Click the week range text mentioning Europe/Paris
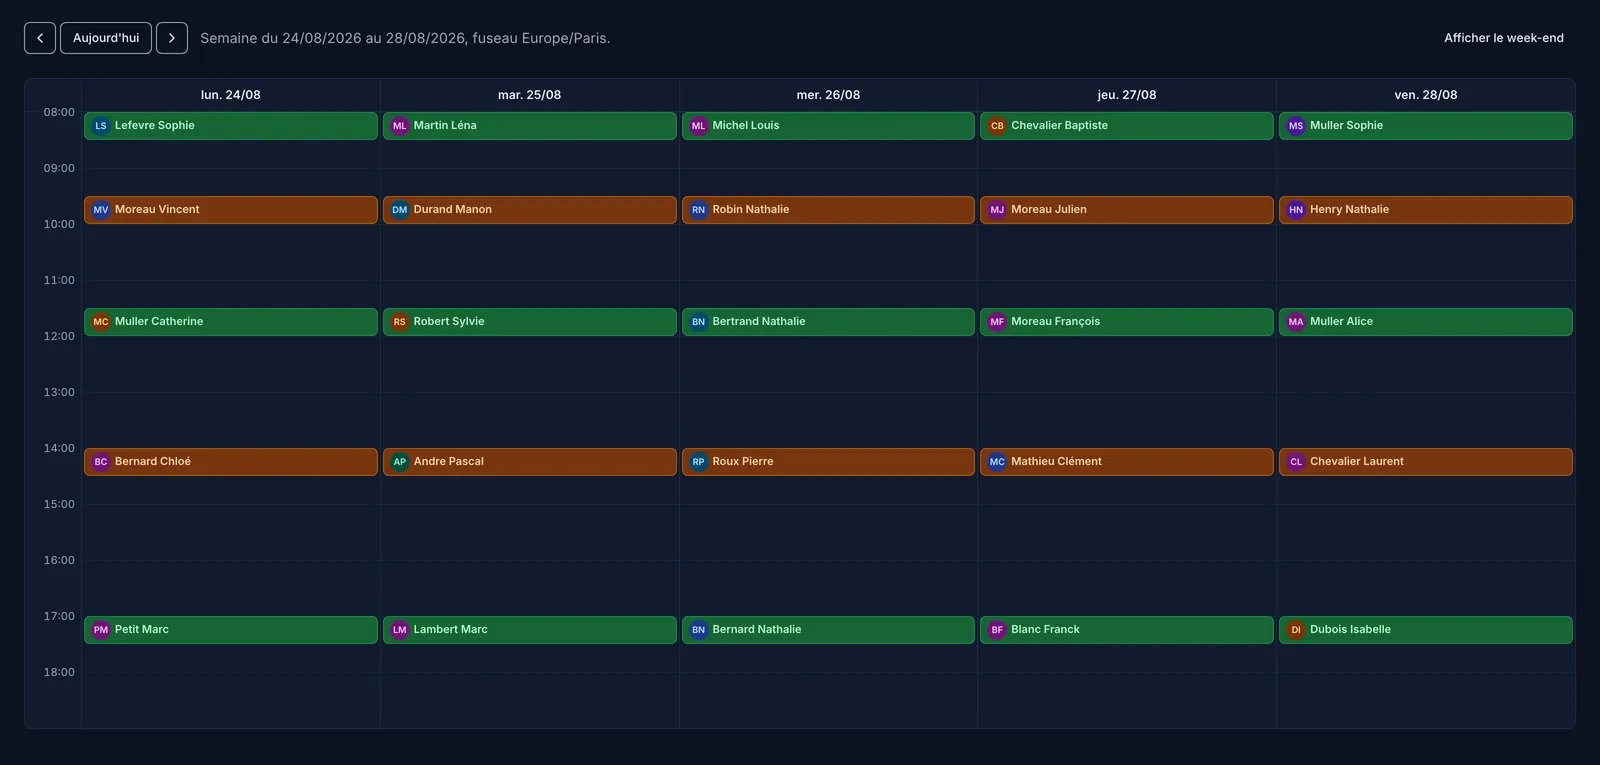 pos(405,38)
